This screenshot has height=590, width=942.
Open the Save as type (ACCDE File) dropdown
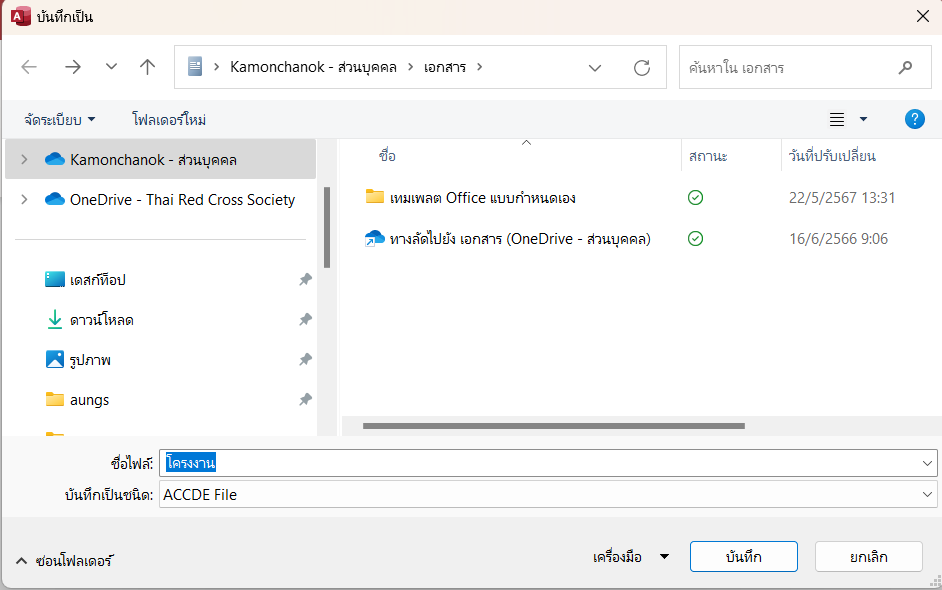(x=928, y=495)
